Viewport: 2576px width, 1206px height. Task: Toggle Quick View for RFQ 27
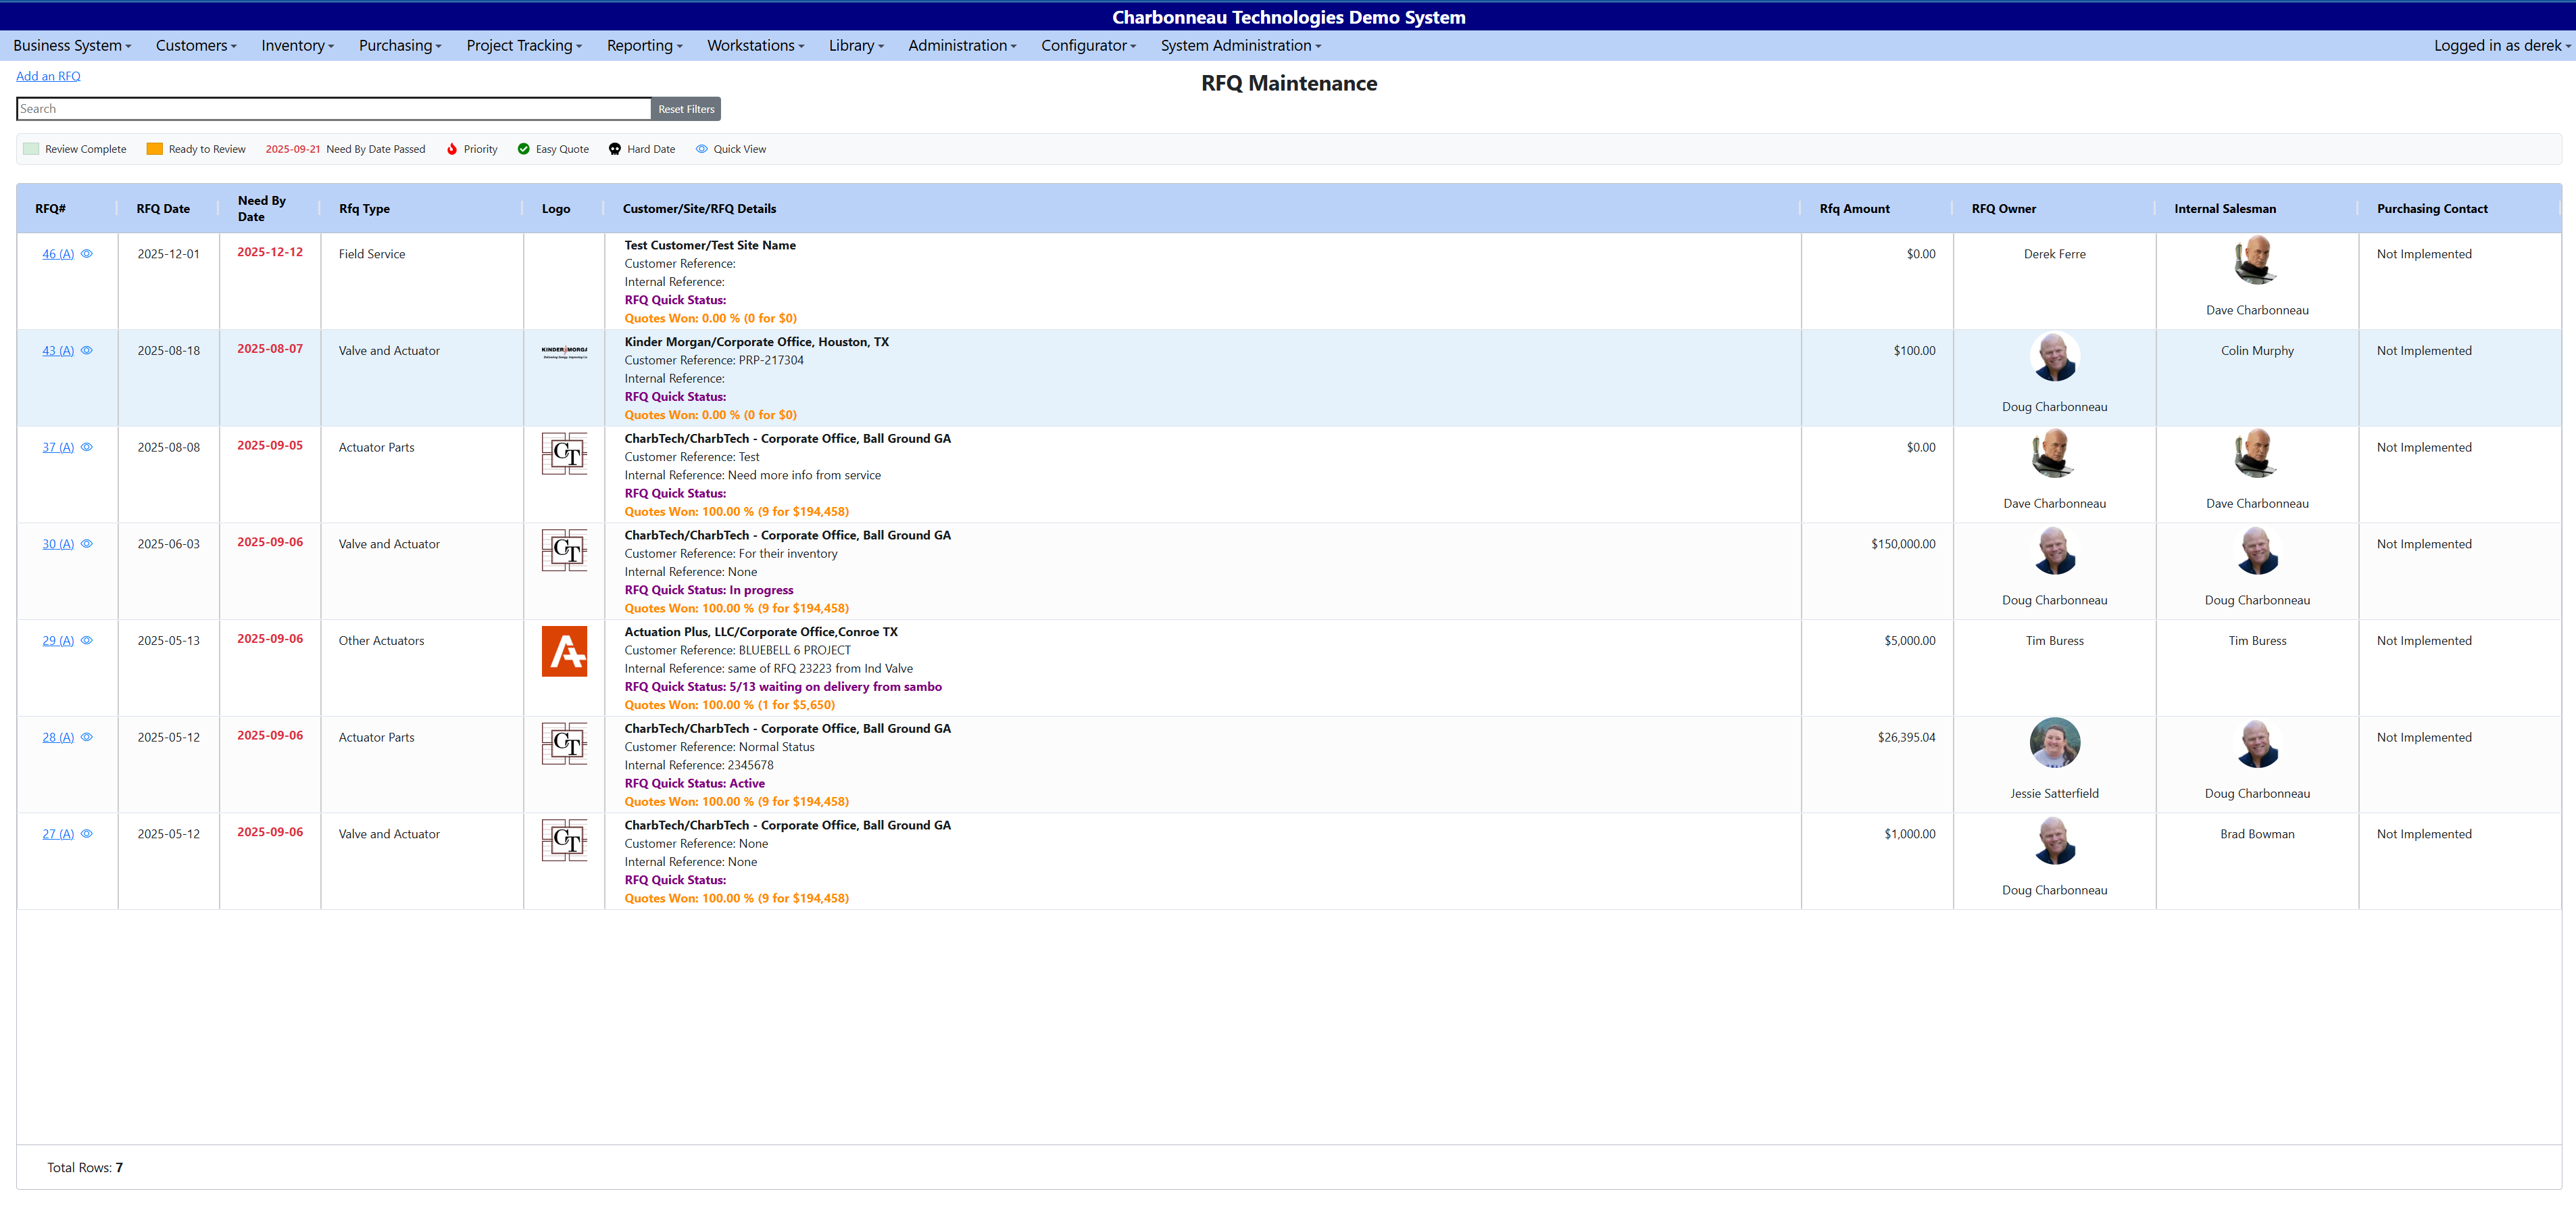tap(87, 833)
